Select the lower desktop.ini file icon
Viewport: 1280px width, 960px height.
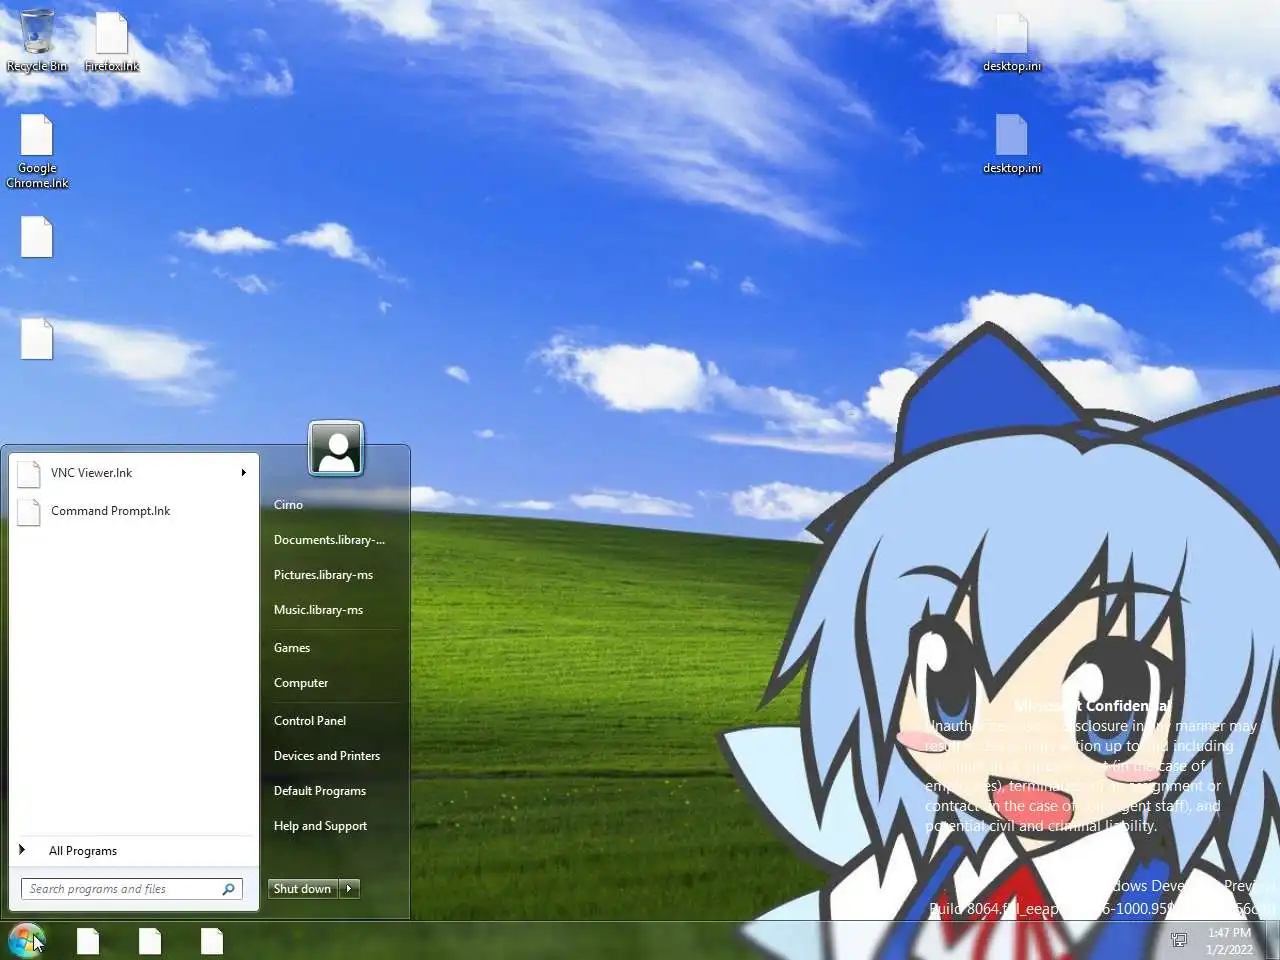pos(1011,143)
